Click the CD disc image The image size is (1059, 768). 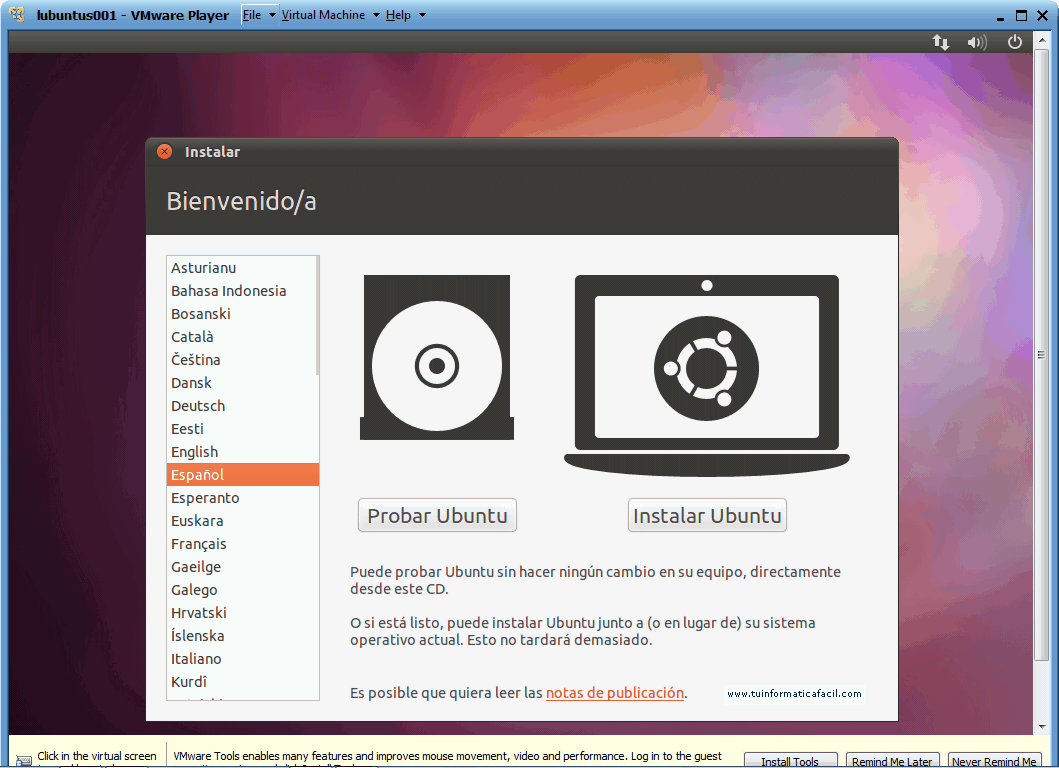click(437, 357)
